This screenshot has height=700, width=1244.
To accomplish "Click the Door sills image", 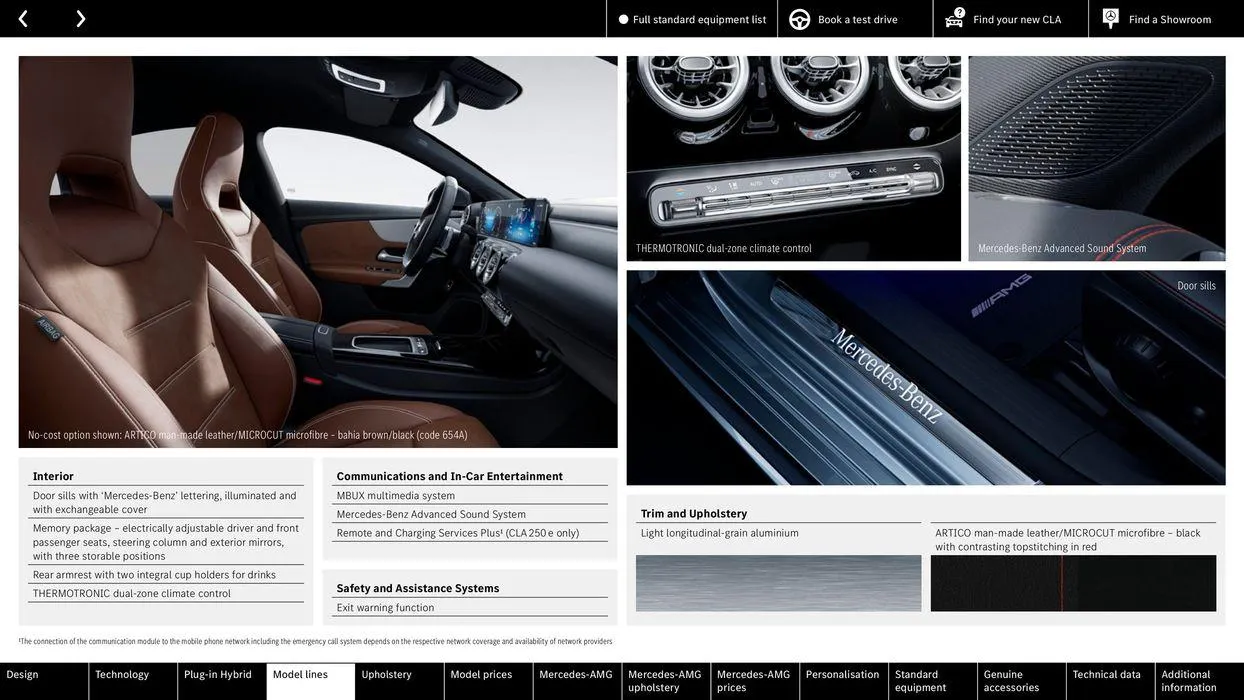I will tap(926, 378).
